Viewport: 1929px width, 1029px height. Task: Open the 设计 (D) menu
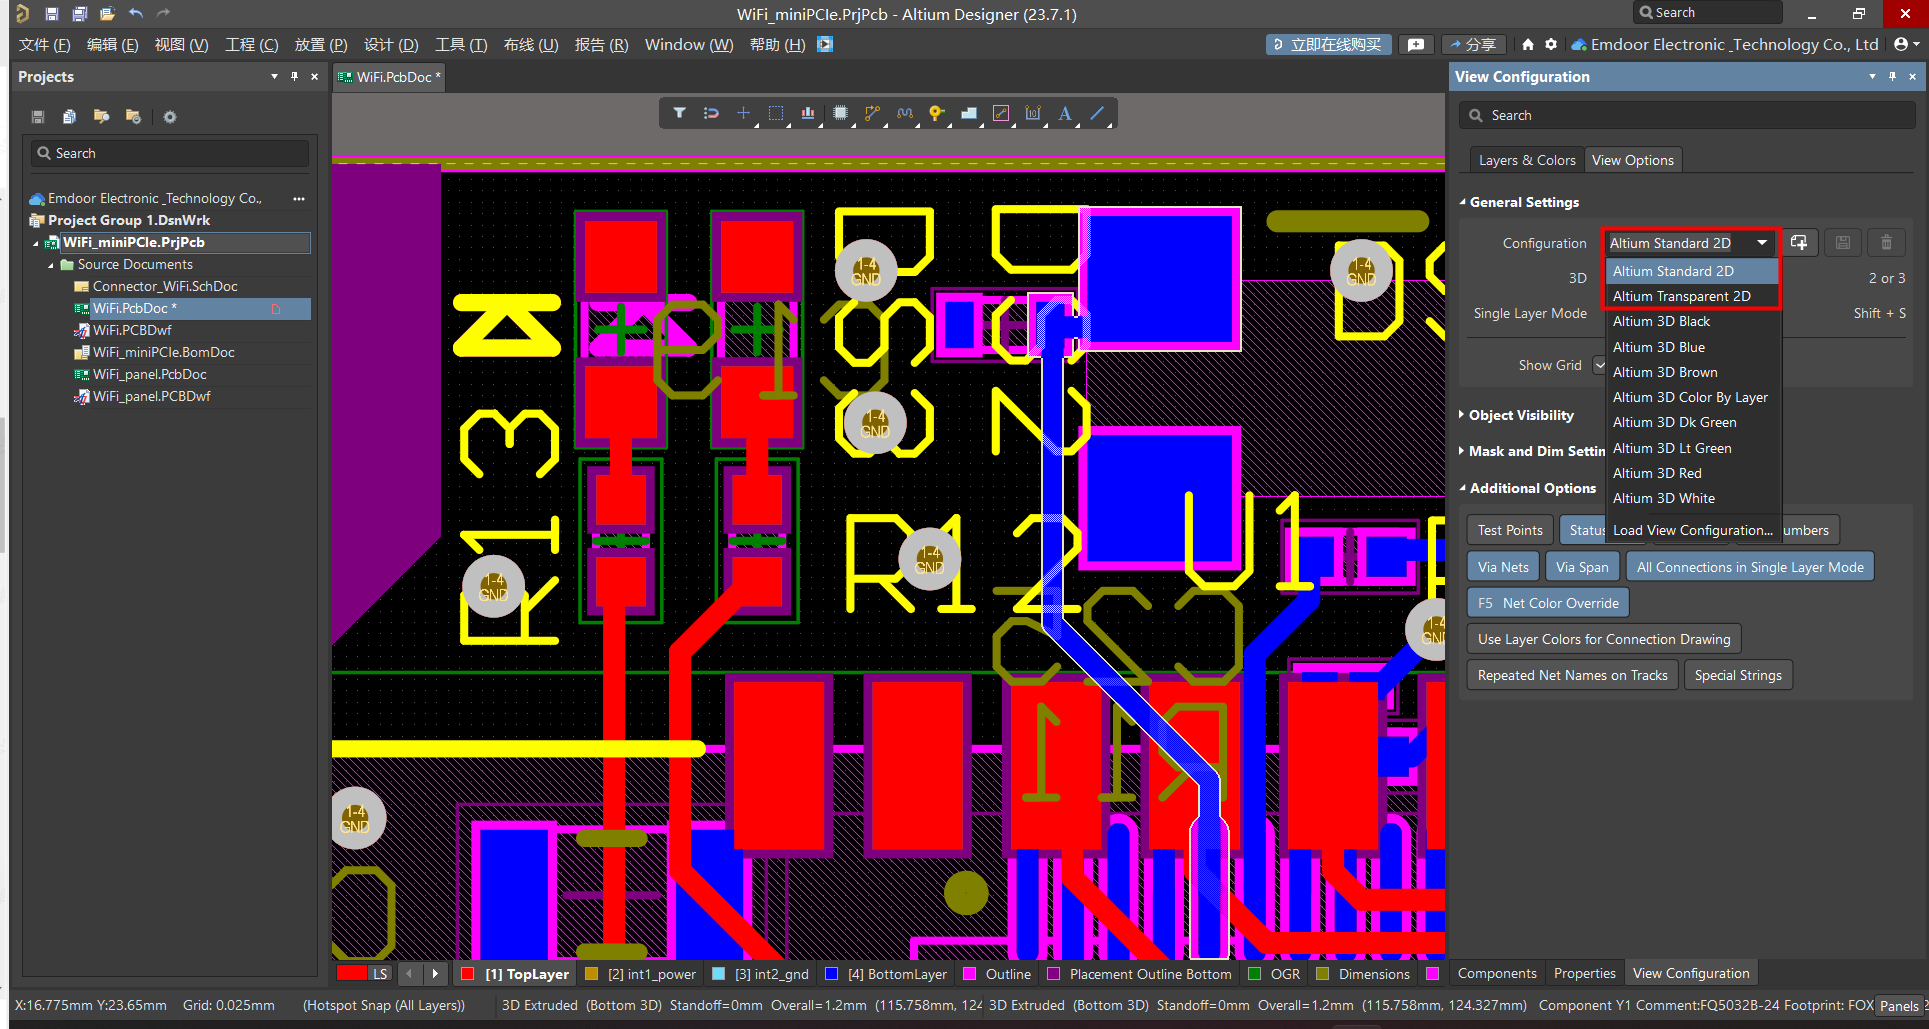(x=390, y=45)
